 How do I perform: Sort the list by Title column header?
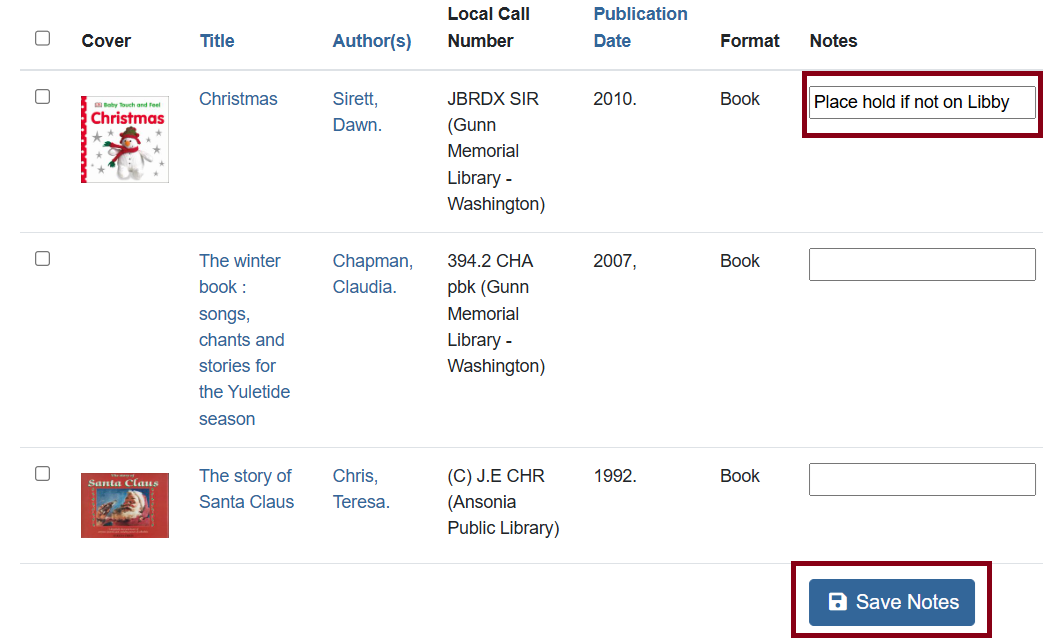[217, 41]
